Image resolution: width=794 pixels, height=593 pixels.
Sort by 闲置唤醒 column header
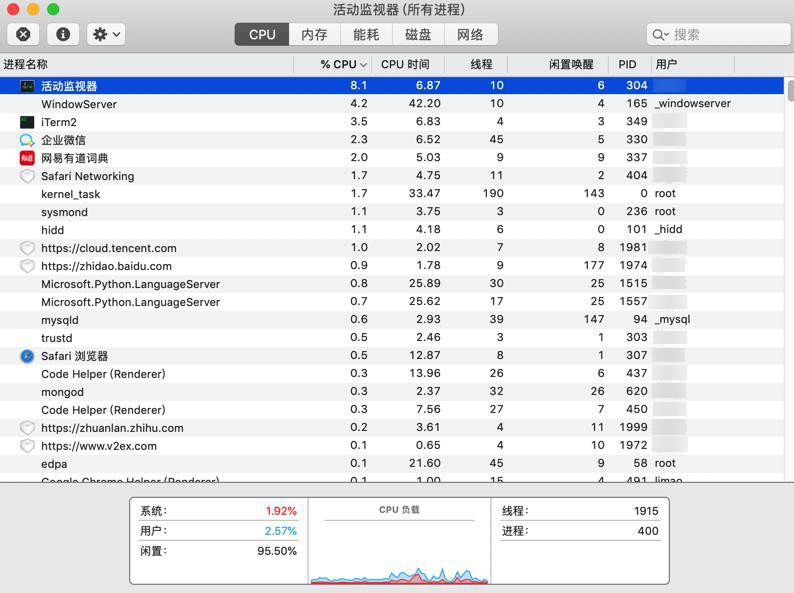click(558, 64)
